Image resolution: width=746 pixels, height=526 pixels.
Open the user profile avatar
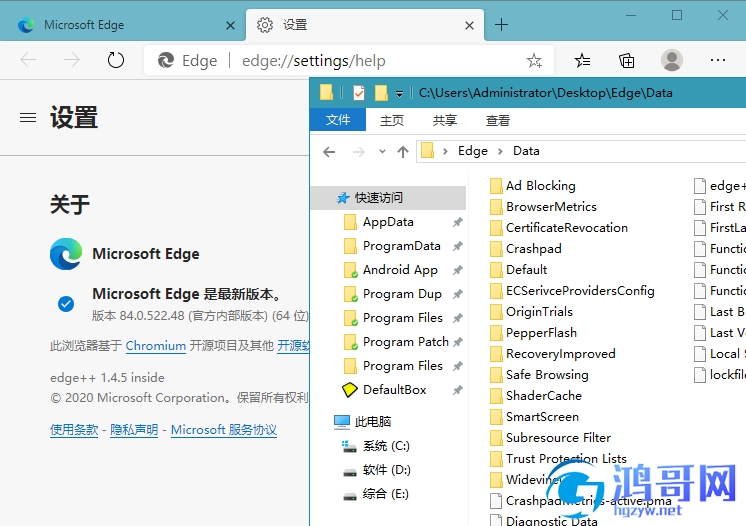672,60
